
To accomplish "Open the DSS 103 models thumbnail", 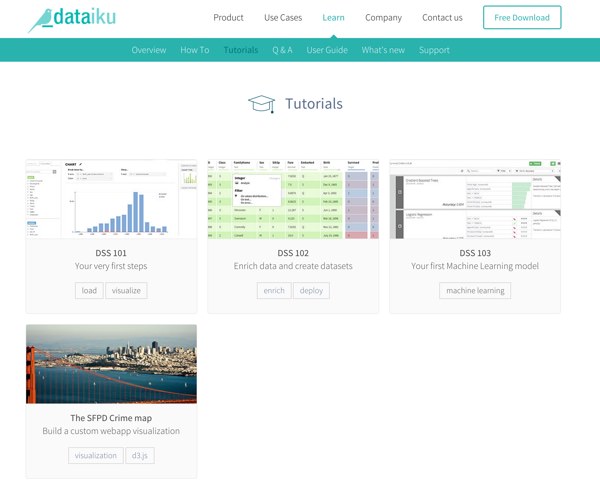I will [475, 199].
